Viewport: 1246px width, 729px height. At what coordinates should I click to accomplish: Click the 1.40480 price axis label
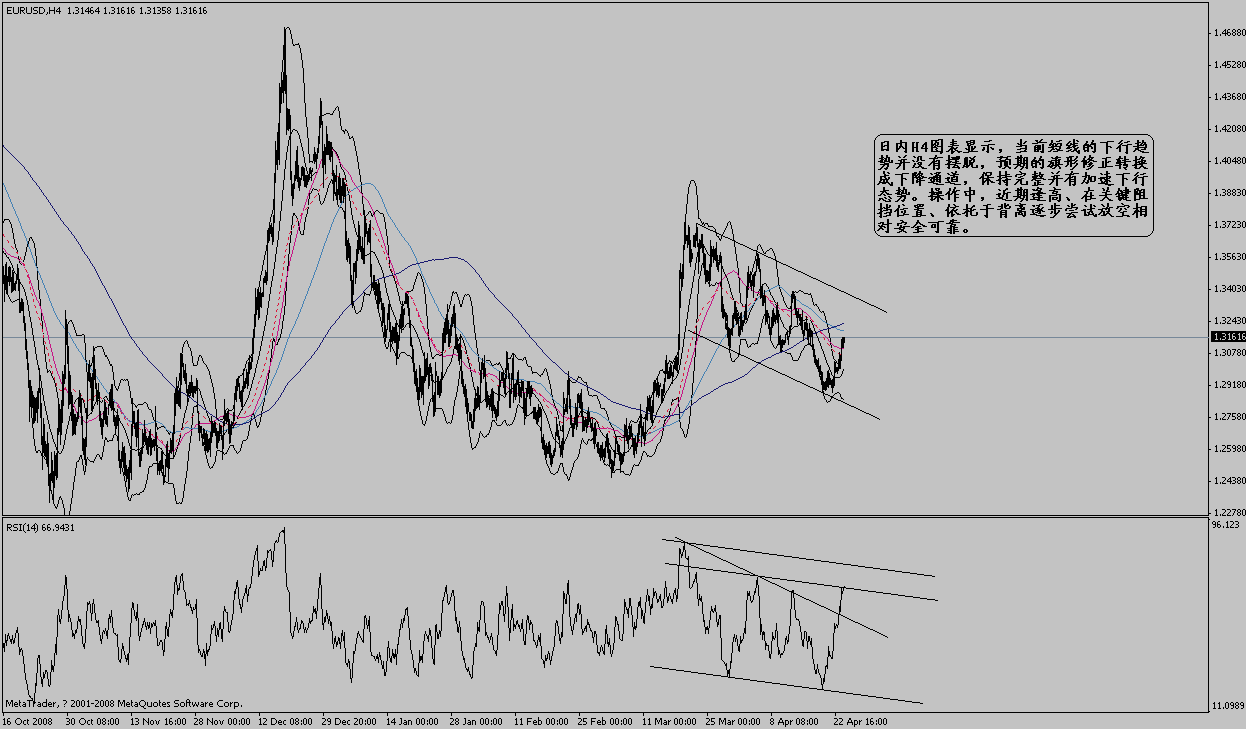point(1227,161)
